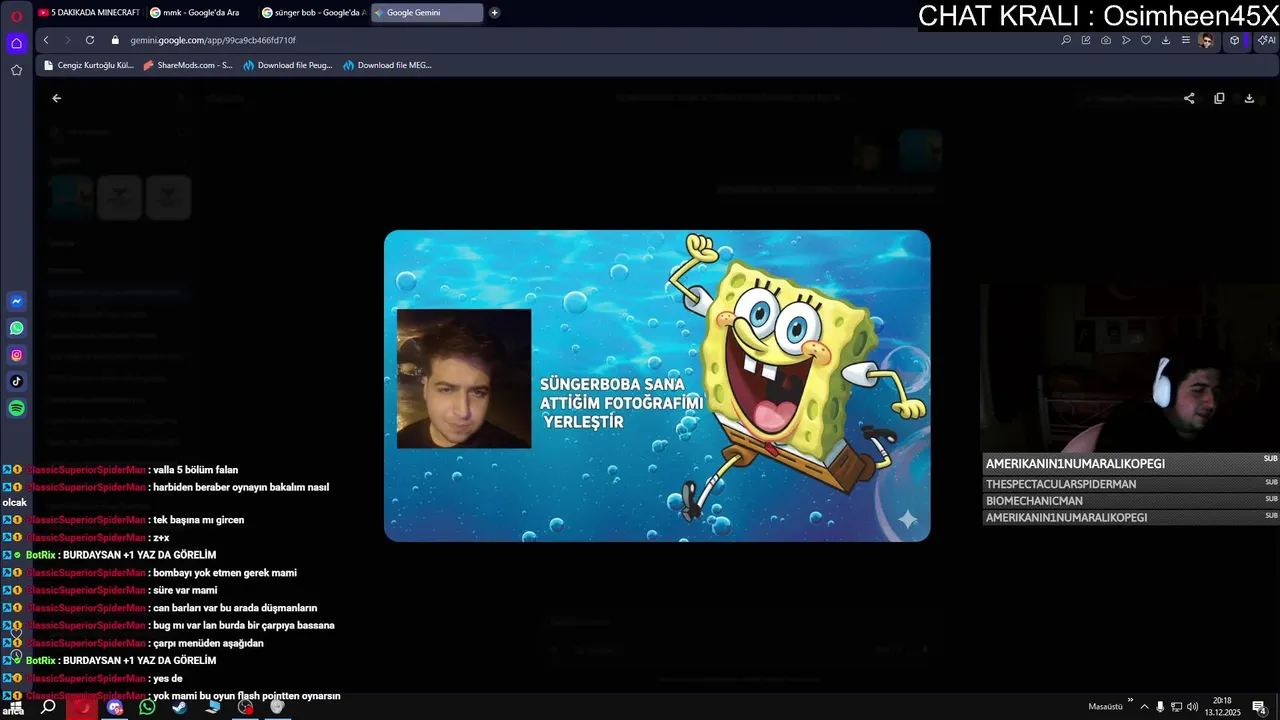Open the Windows notification center
The image size is (1280, 720).
1260,707
